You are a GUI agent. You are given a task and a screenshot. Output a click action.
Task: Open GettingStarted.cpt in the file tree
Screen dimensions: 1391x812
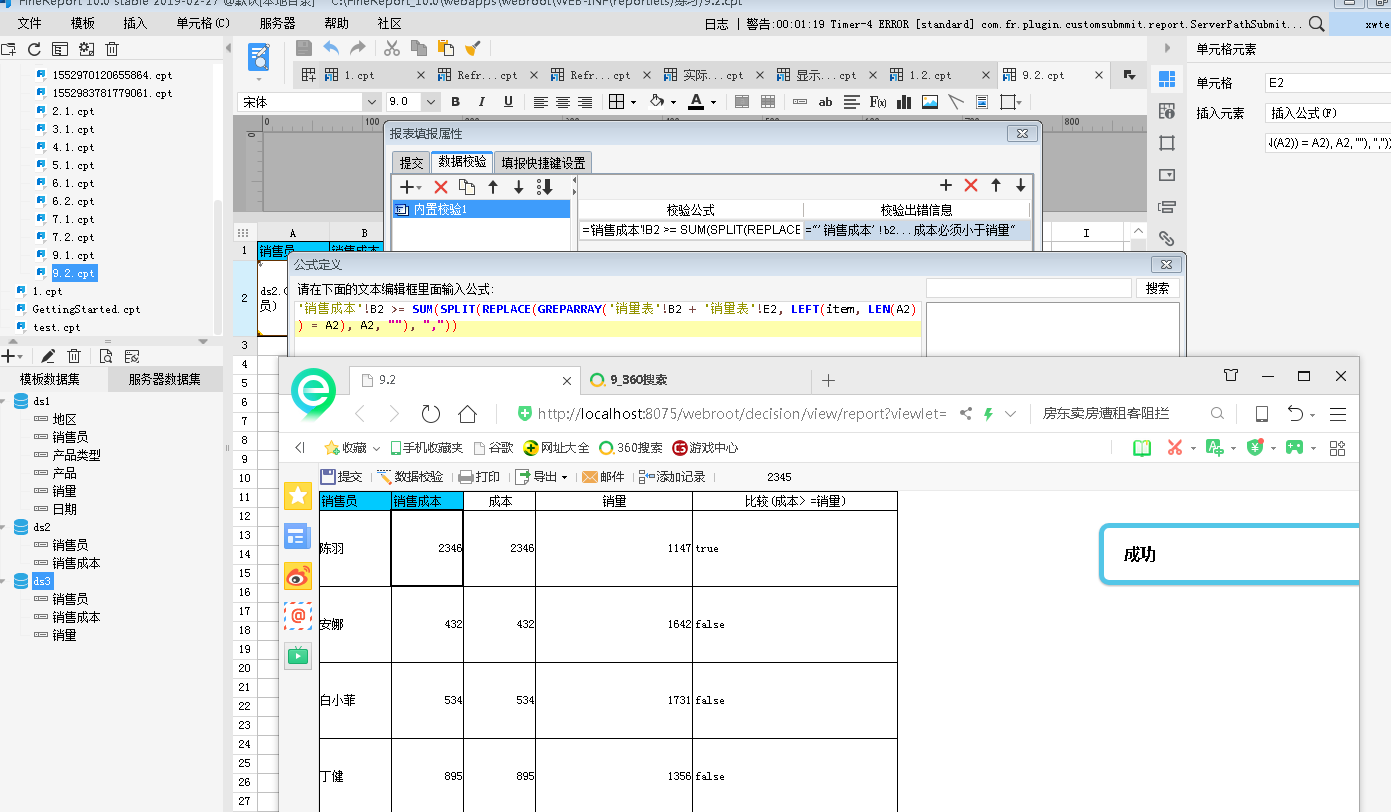pos(86,309)
